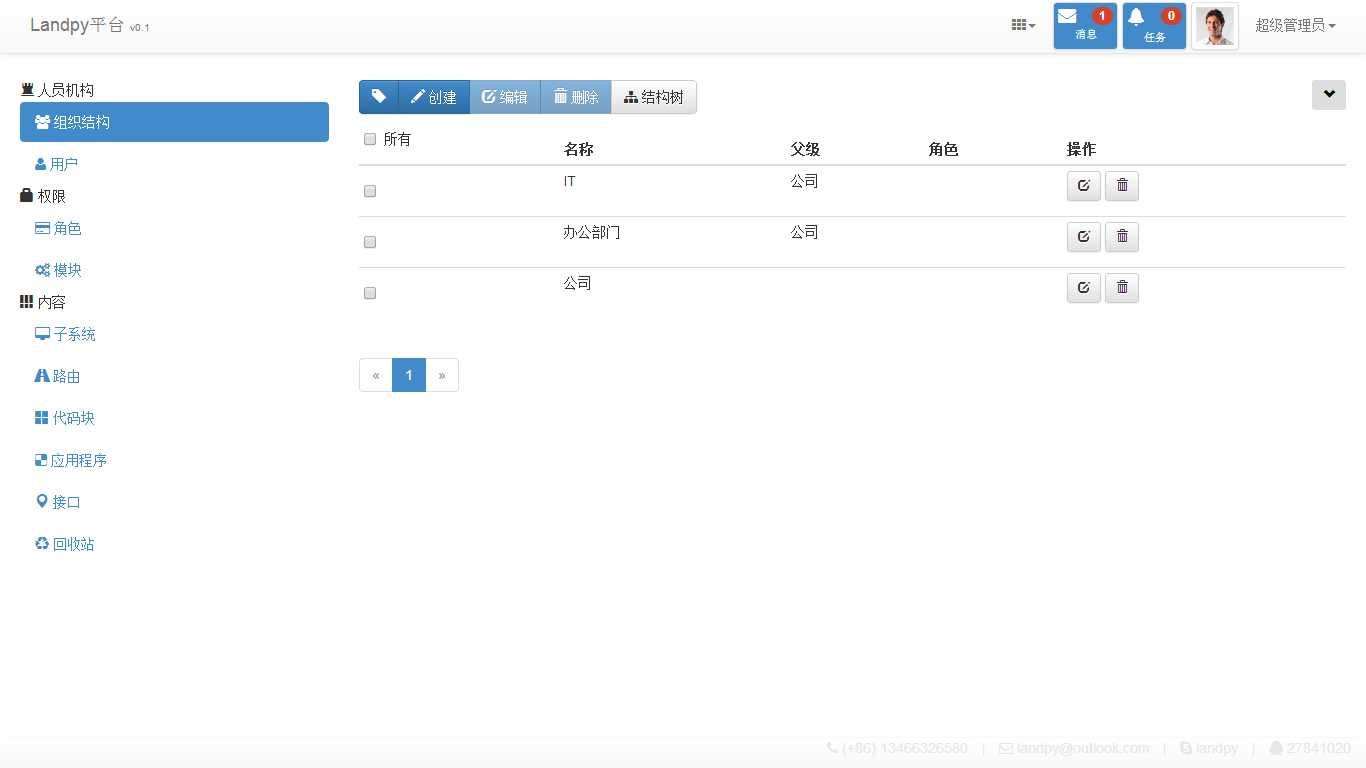Select page 1 in pagination
1366x768 pixels.
coord(409,375)
